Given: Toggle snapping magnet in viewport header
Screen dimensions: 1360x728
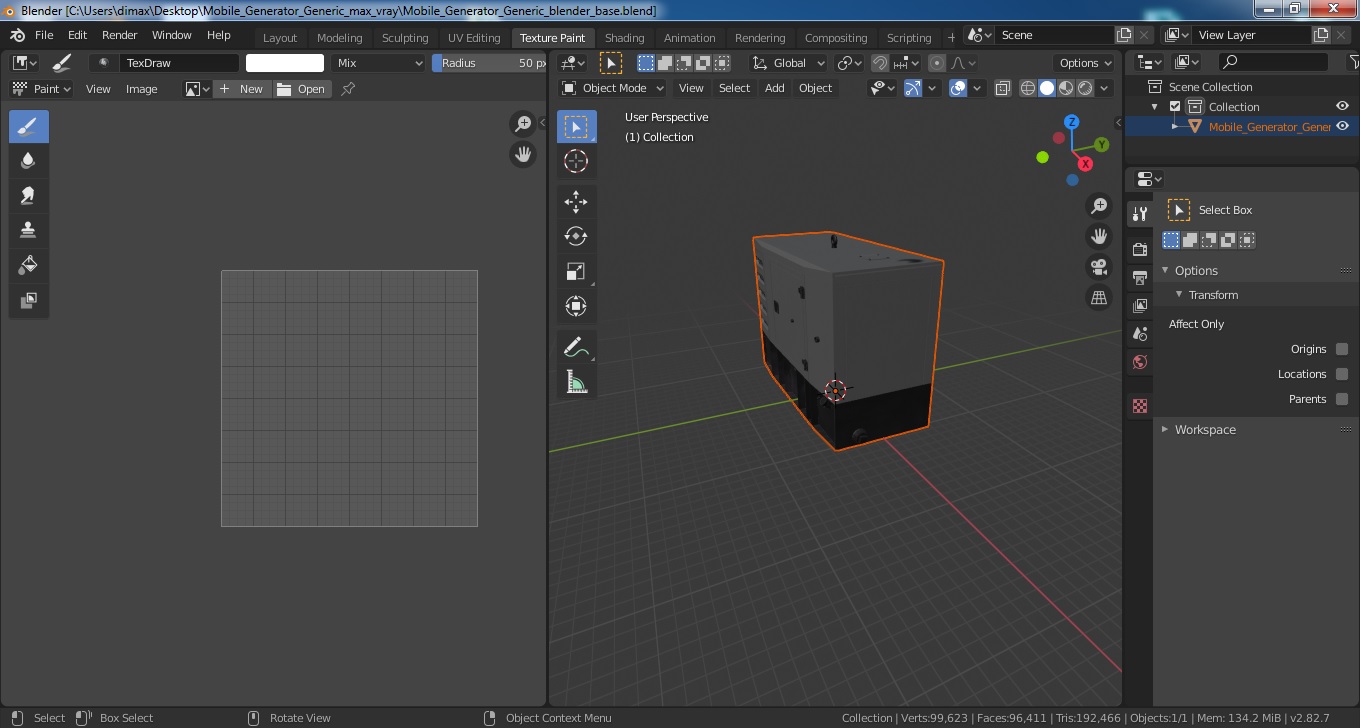Looking at the screenshot, I should (x=879, y=63).
